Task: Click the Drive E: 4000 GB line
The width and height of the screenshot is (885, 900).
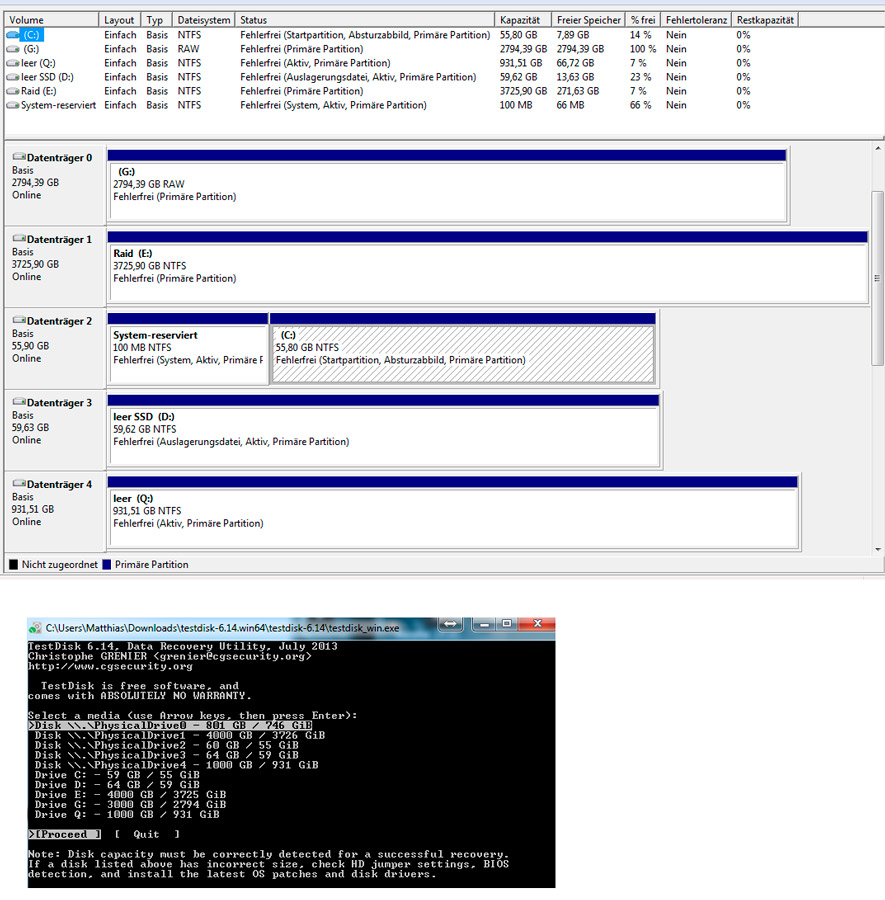Action: (x=130, y=795)
